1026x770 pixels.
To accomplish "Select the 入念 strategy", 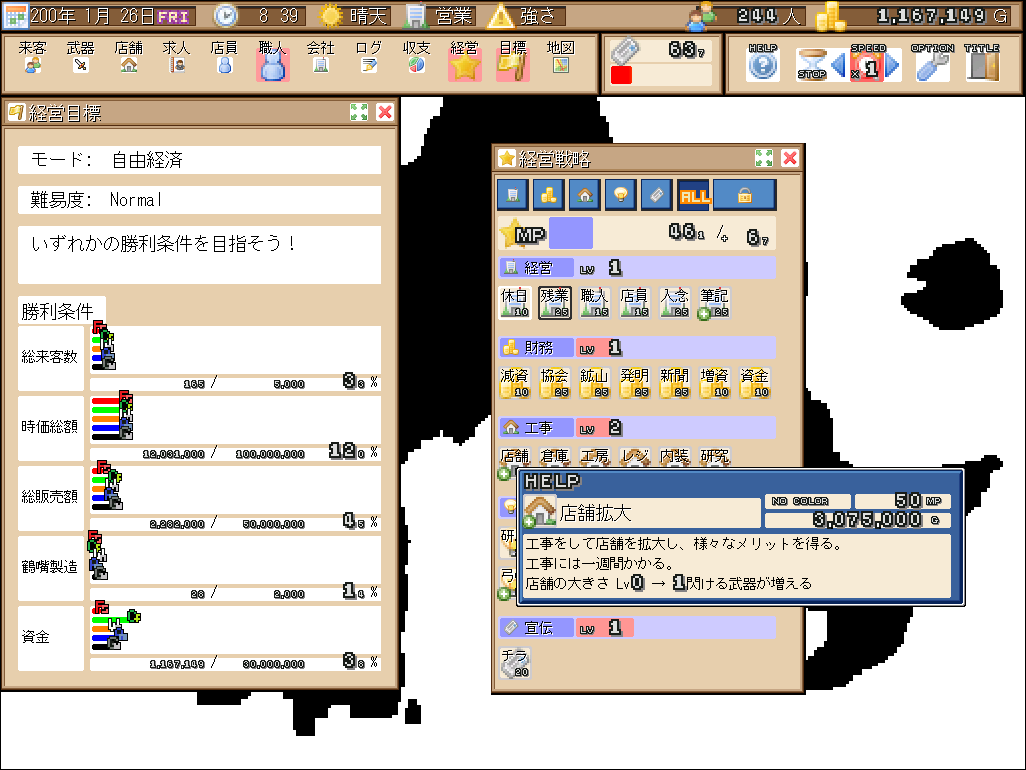I will coord(675,302).
